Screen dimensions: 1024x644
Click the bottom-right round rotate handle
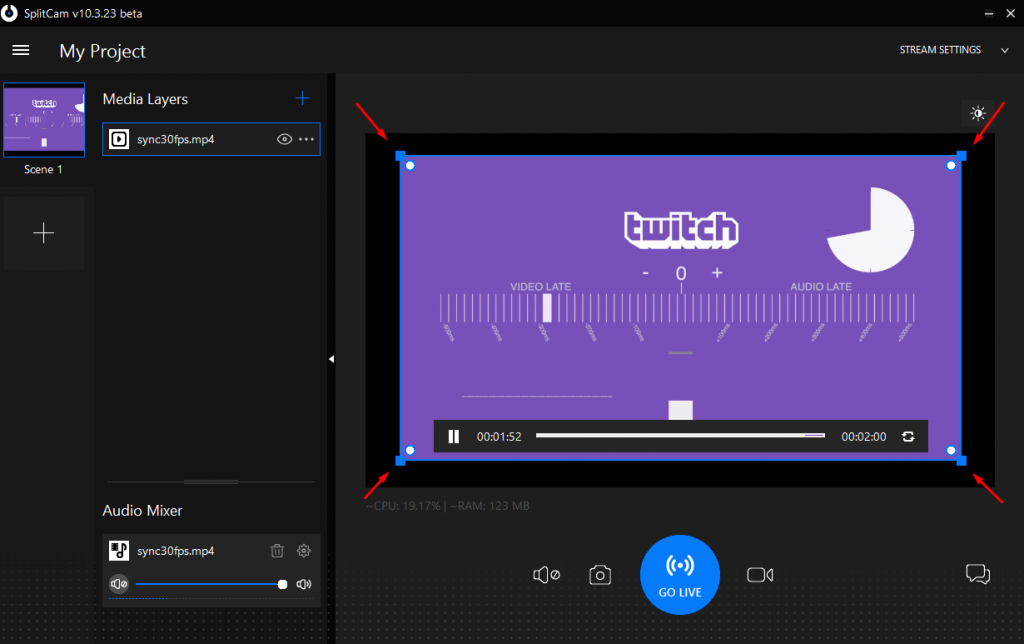click(951, 450)
